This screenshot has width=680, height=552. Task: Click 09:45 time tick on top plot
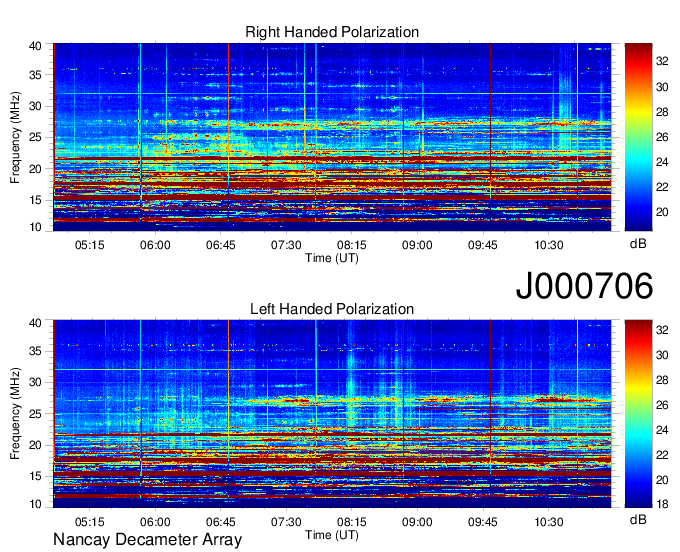[x=483, y=245]
